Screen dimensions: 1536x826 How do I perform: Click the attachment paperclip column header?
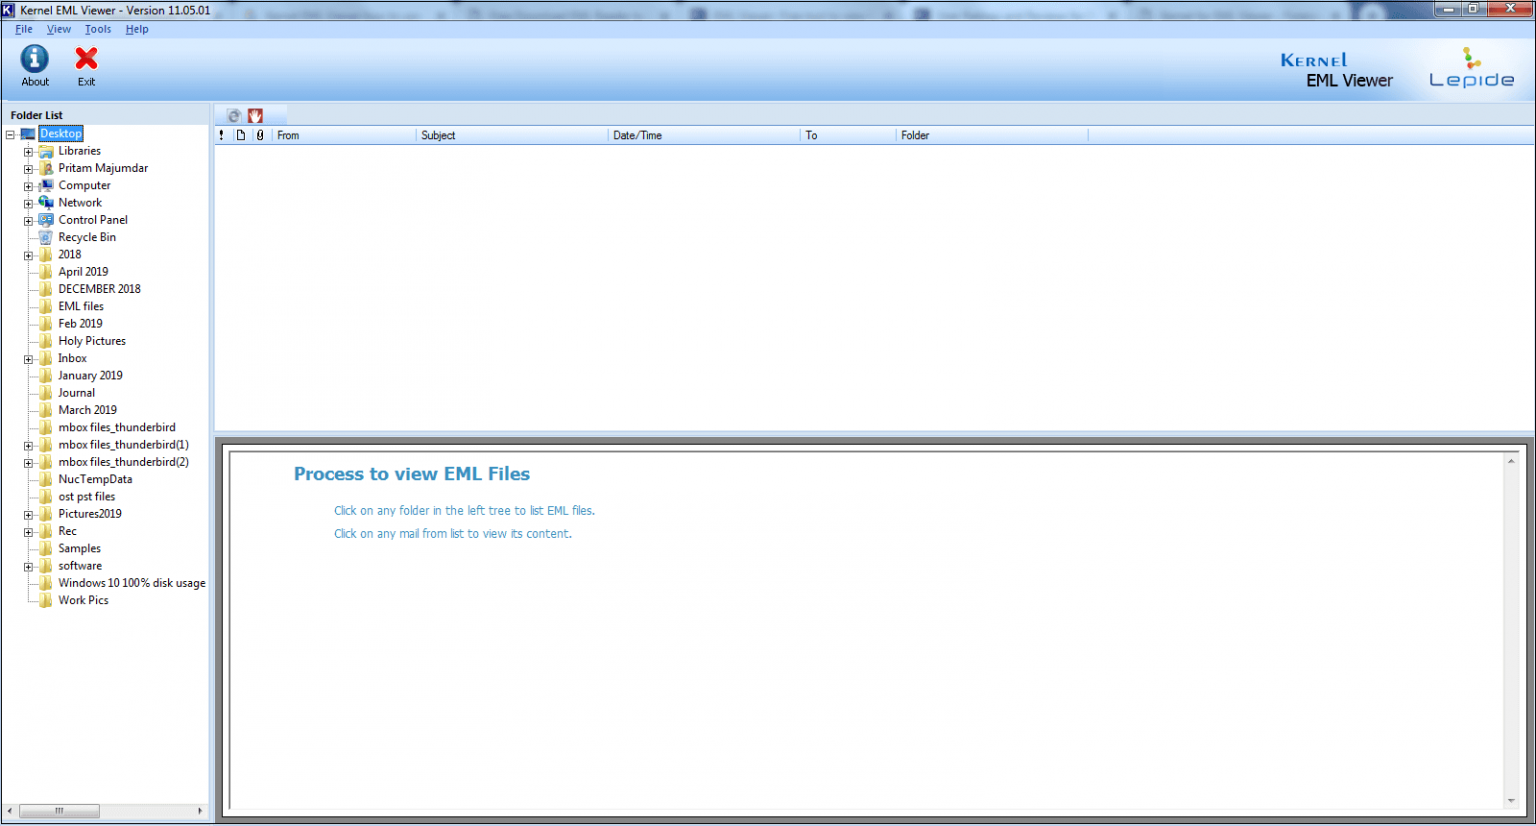pyautogui.click(x=260, y=134)
